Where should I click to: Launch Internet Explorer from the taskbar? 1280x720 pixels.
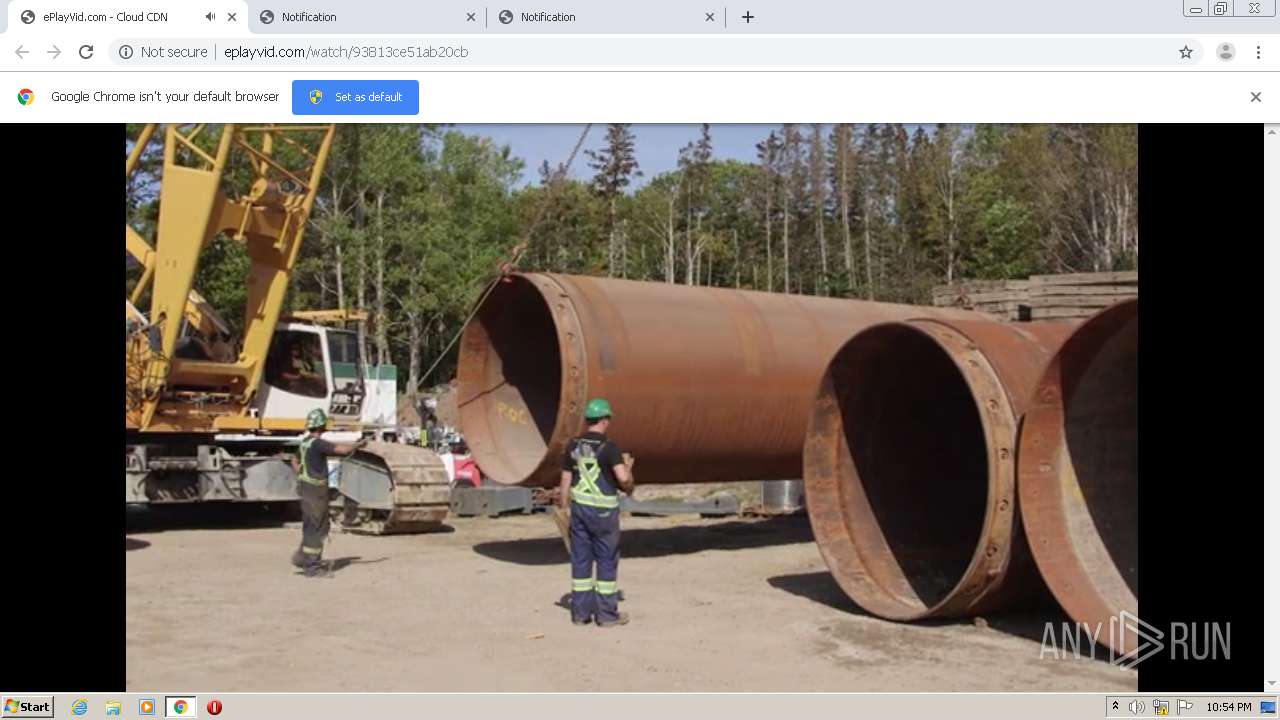pyautogui.click(x=79, y=707)
